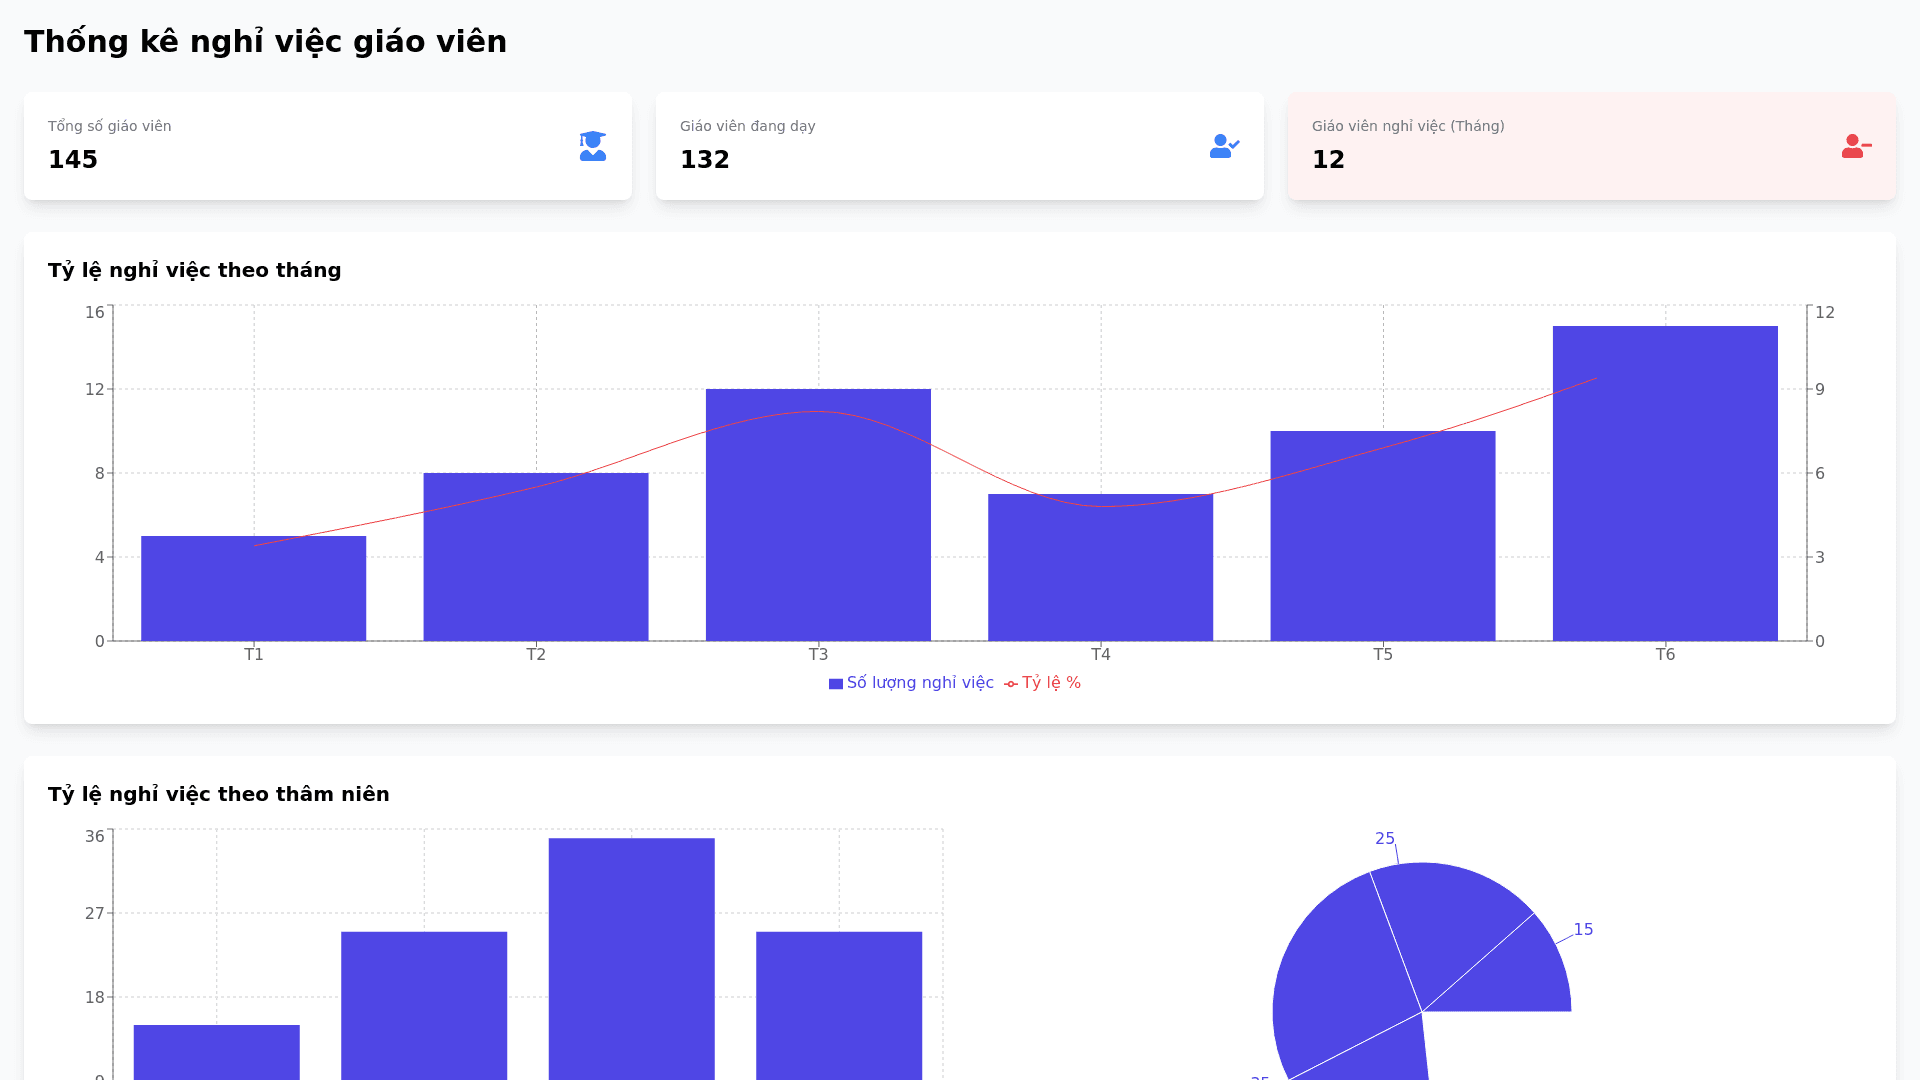This screenshot has width=1920, height=1080.
Task: Toggle the 'Tỷ lệ %' legend series
Action: 1050,683
